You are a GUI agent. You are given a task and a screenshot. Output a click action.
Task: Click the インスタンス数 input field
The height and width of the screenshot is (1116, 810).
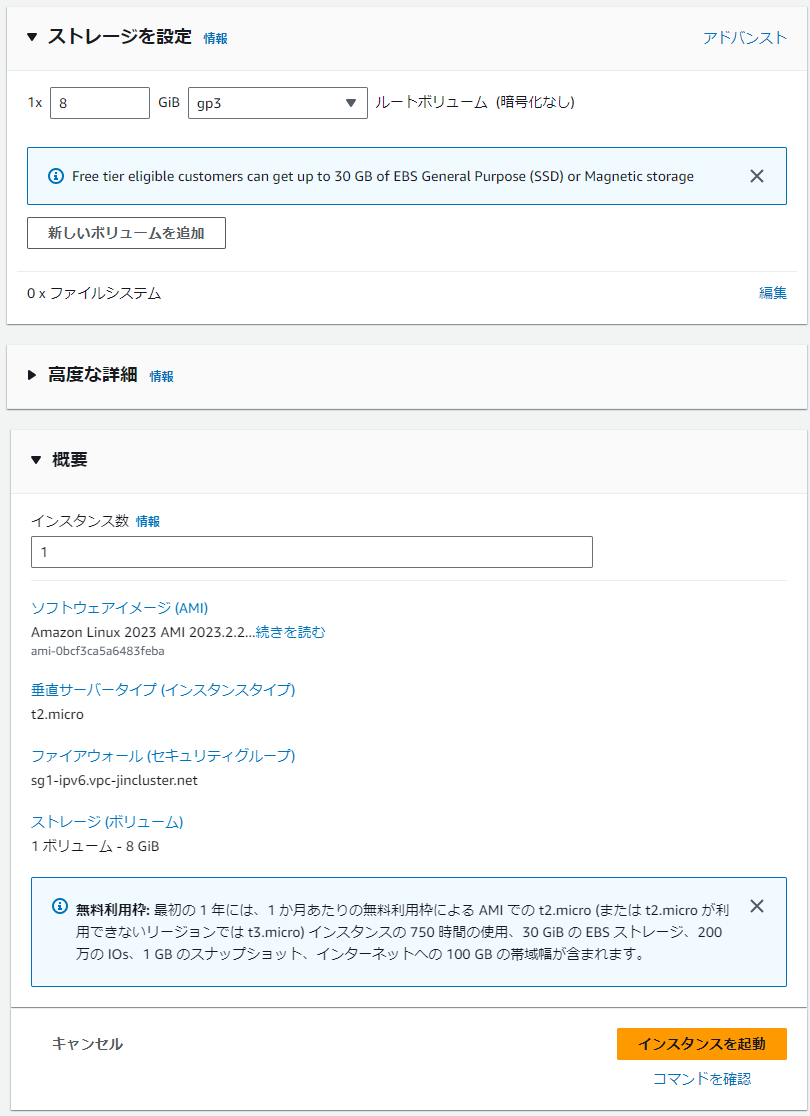click(x=311, y=552)
